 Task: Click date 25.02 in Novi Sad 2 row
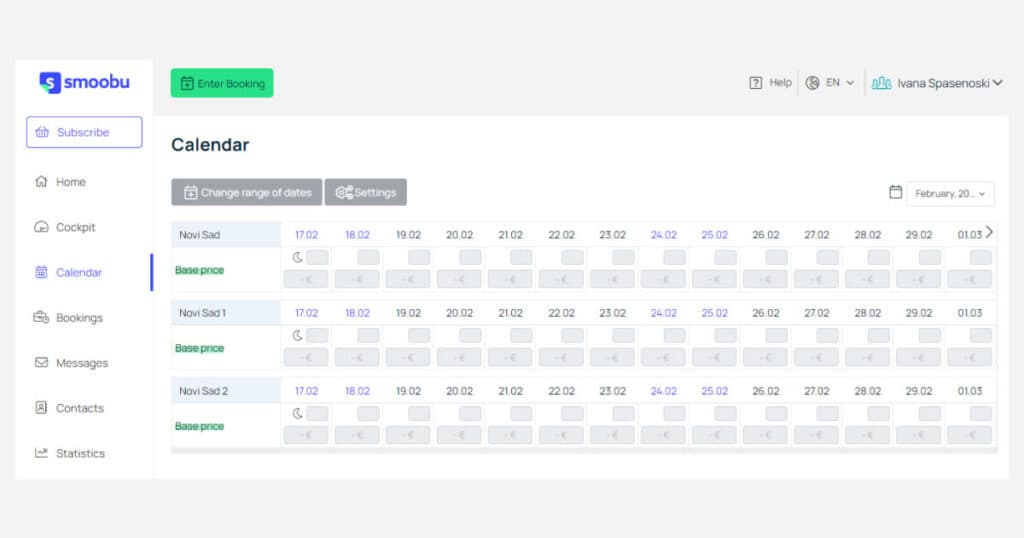tap(714, 391)
